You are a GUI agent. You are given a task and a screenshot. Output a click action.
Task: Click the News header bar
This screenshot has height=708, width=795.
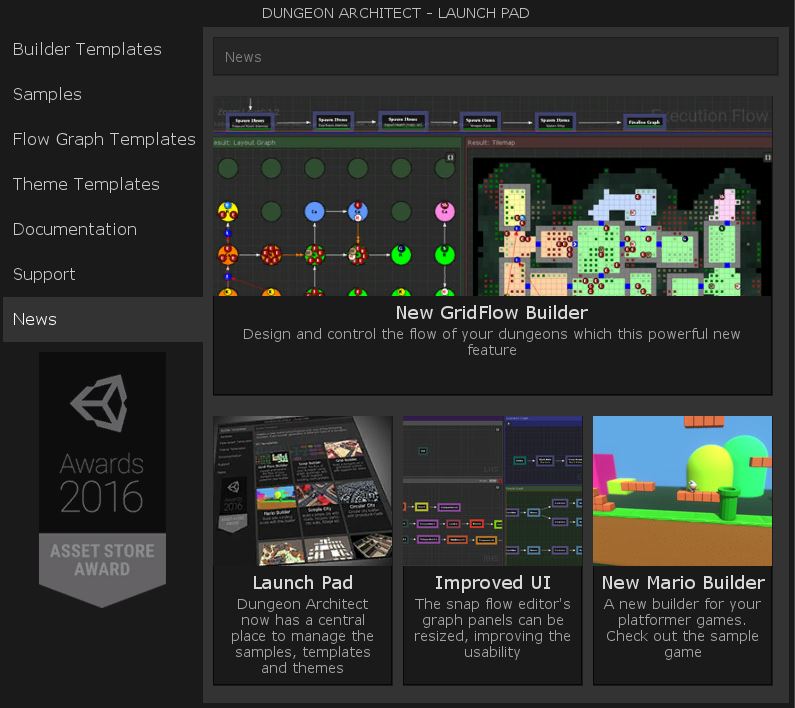pos(495,56)
